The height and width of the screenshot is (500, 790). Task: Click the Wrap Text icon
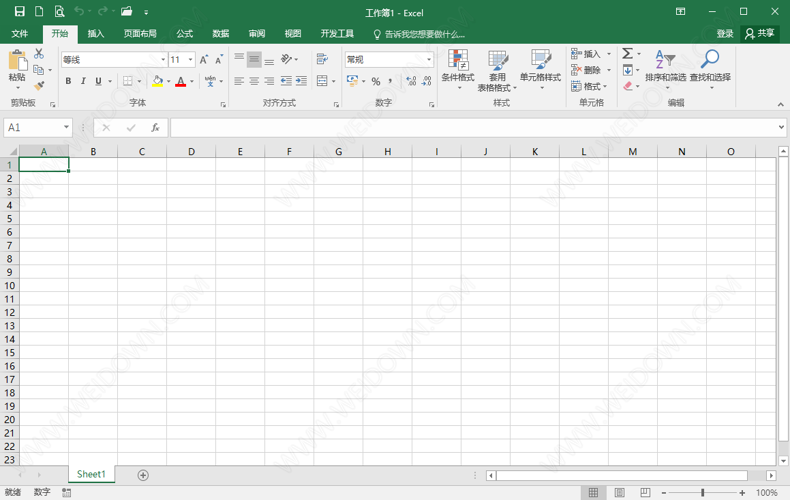coord(322,59)
